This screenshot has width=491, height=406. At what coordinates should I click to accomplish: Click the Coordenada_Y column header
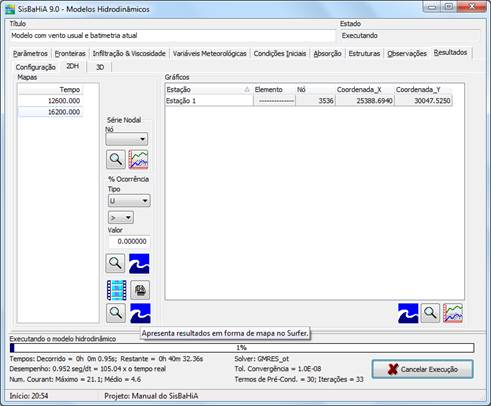pos(423,89)
